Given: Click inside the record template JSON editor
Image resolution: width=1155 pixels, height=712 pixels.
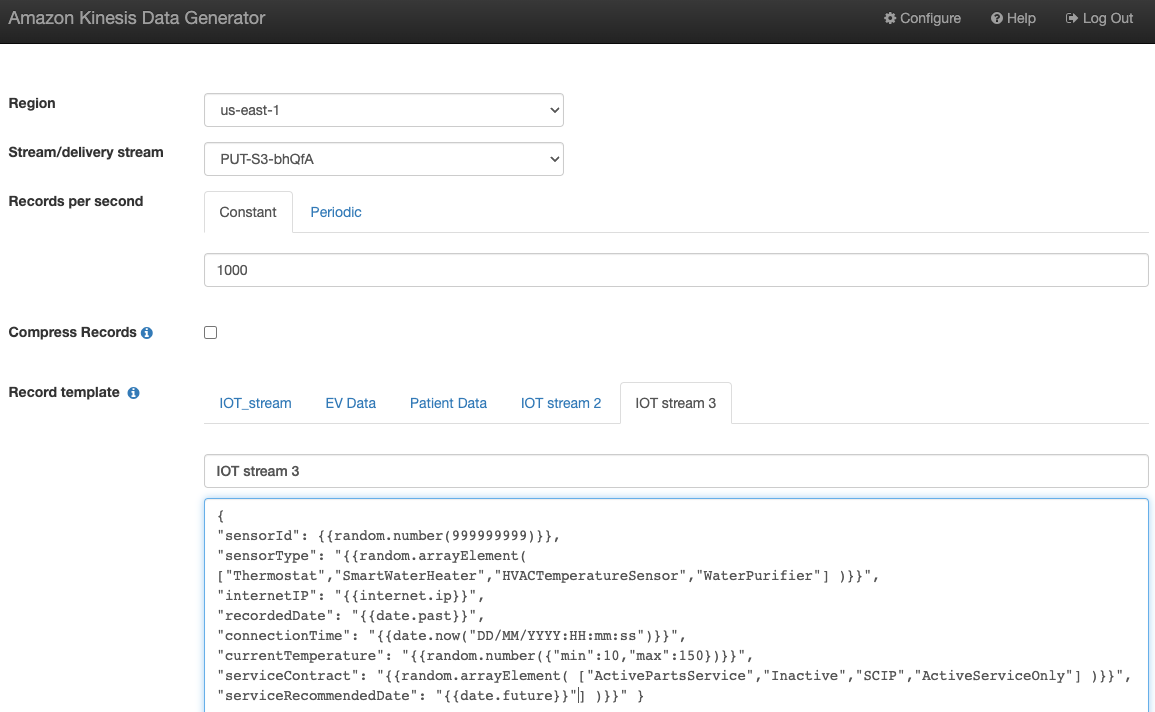Looking at the screenshot, I should coord(675,605).
